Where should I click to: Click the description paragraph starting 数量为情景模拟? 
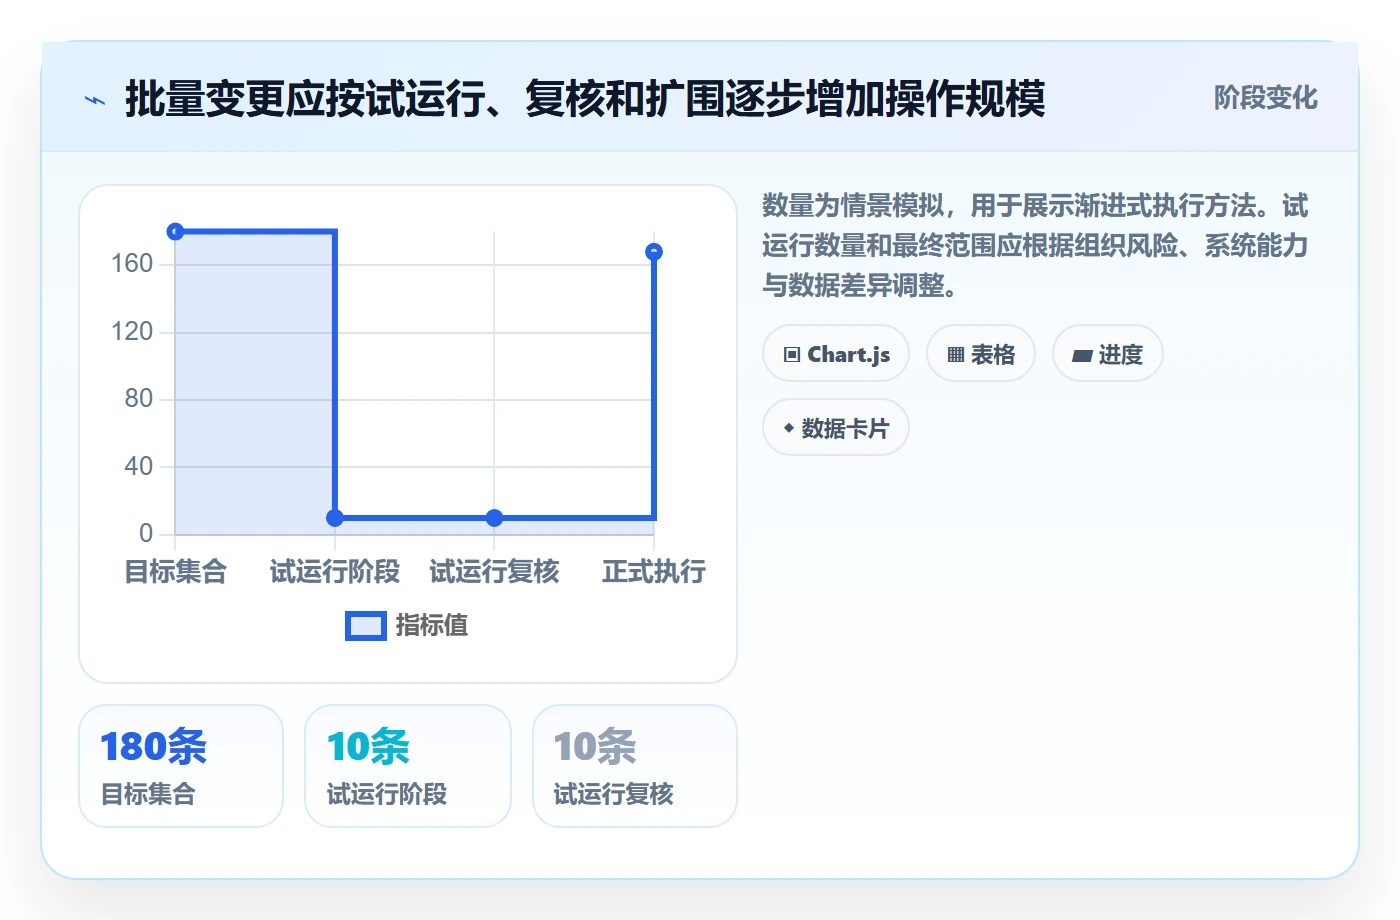[1035, 246]
